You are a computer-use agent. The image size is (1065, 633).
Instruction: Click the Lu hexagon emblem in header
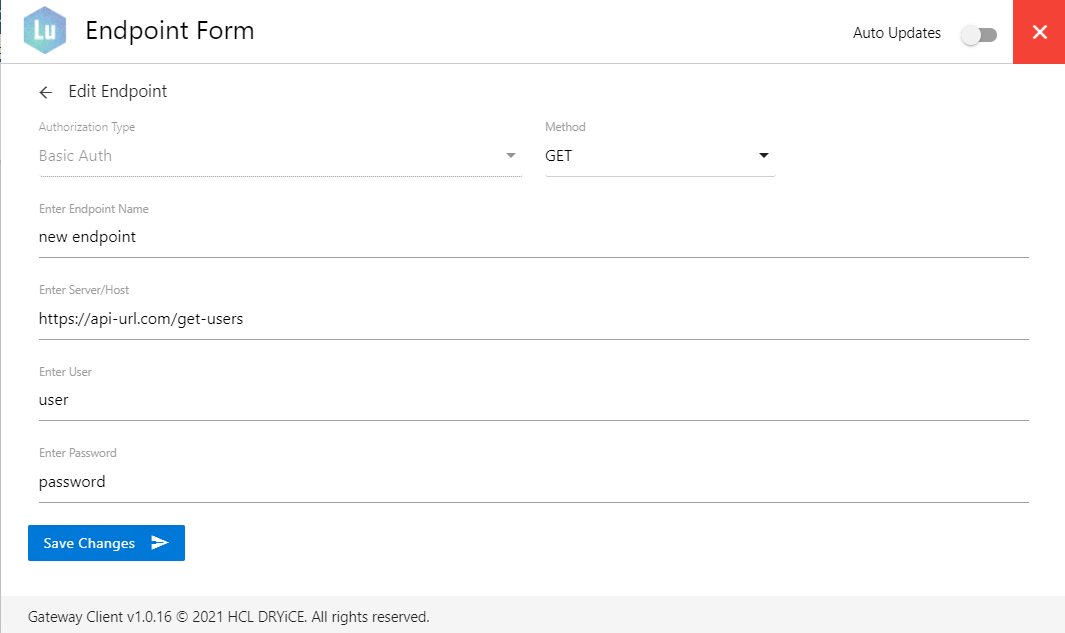[x=44, y=30]
